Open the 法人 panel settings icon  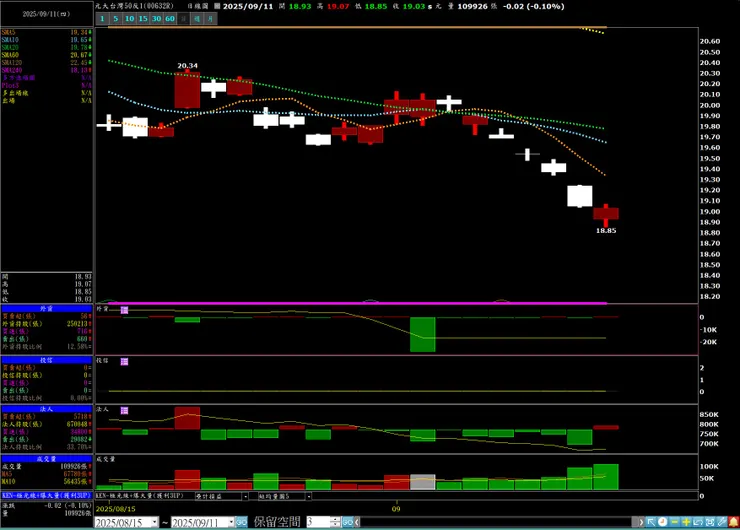pyautogui.click(x=124, y=411)
